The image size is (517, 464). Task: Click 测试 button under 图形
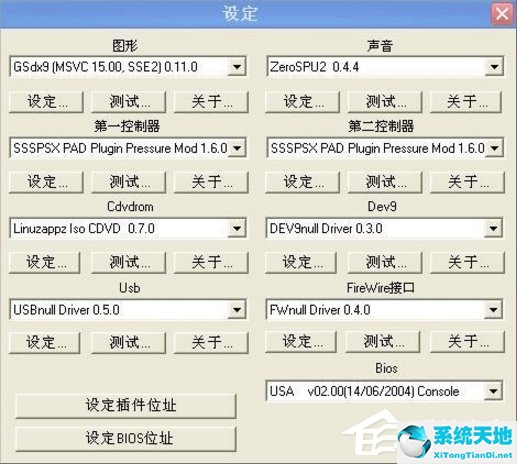click(x=129, y=101)
